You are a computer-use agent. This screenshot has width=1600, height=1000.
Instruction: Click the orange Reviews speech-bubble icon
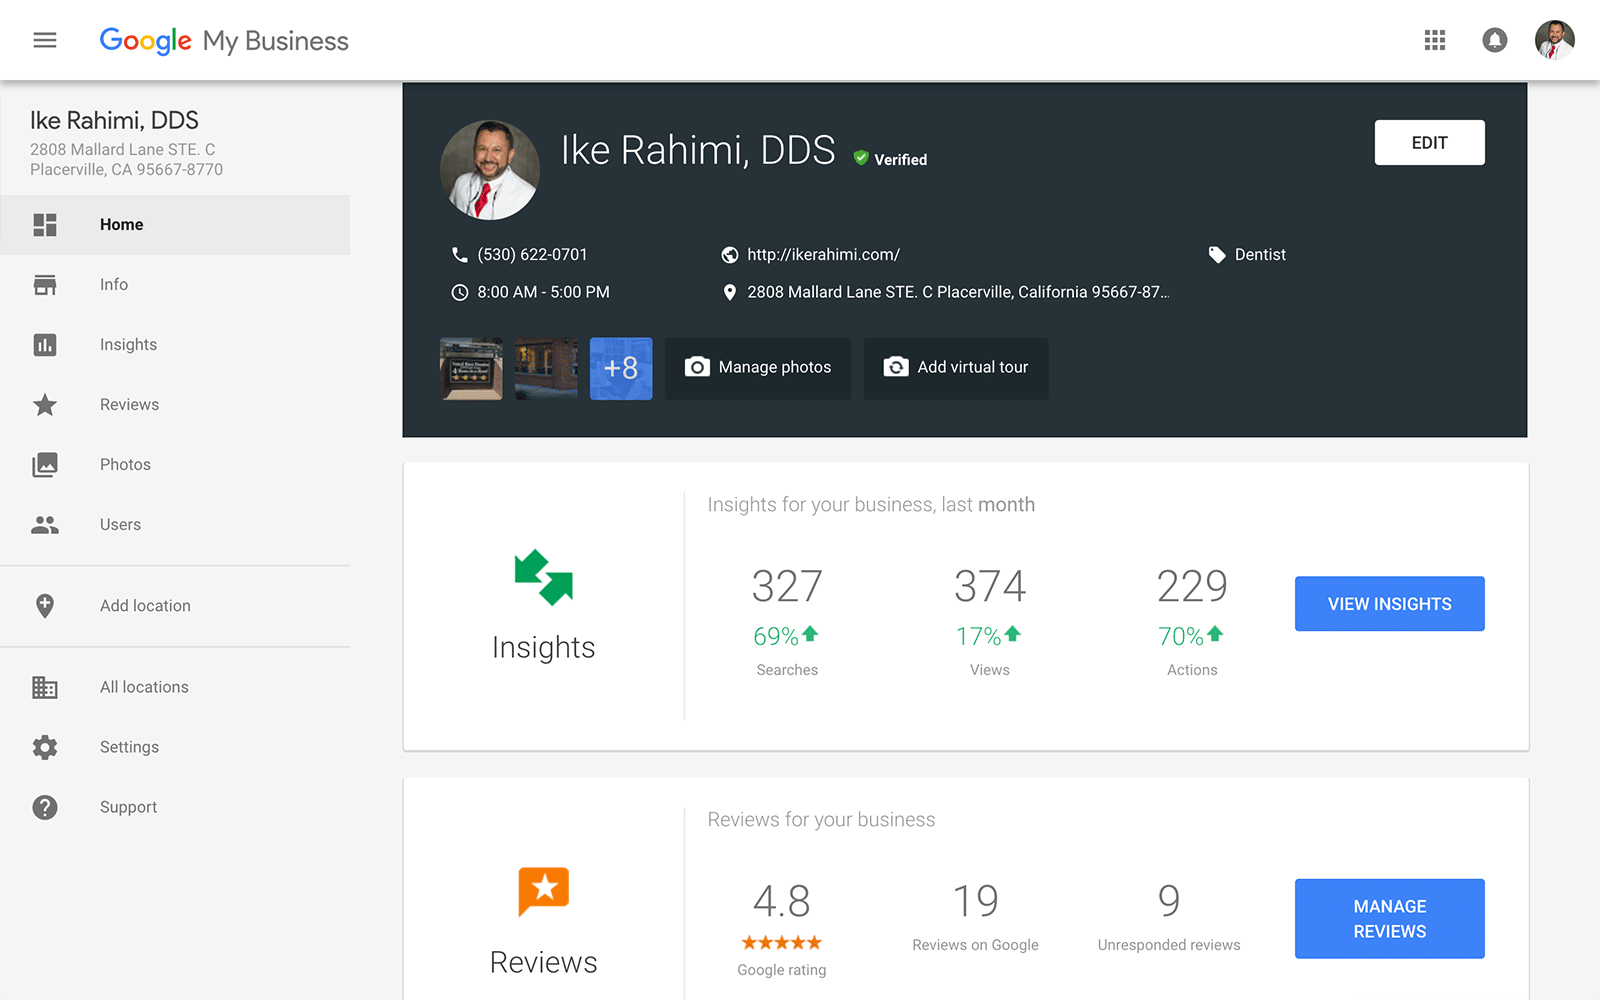coord(543,891)
